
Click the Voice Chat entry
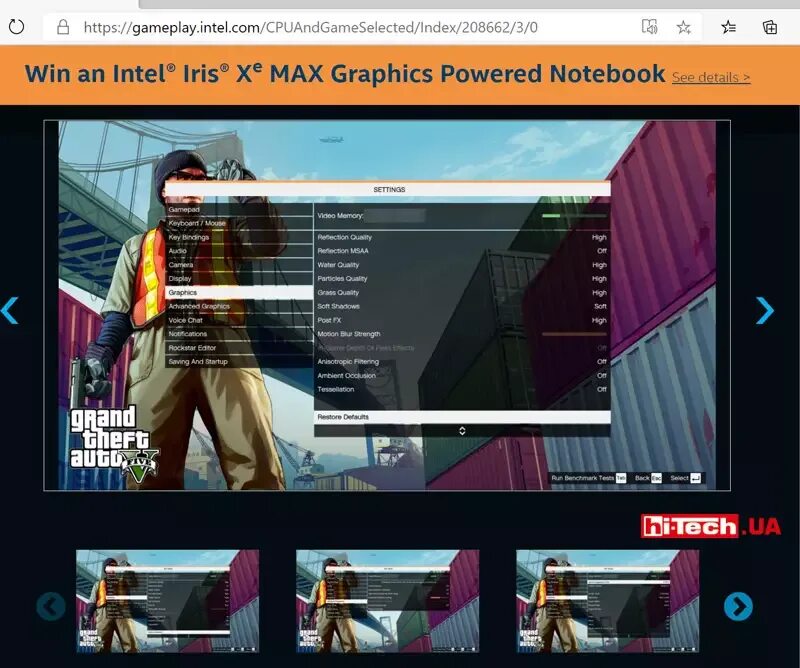[x=239, y=320]
